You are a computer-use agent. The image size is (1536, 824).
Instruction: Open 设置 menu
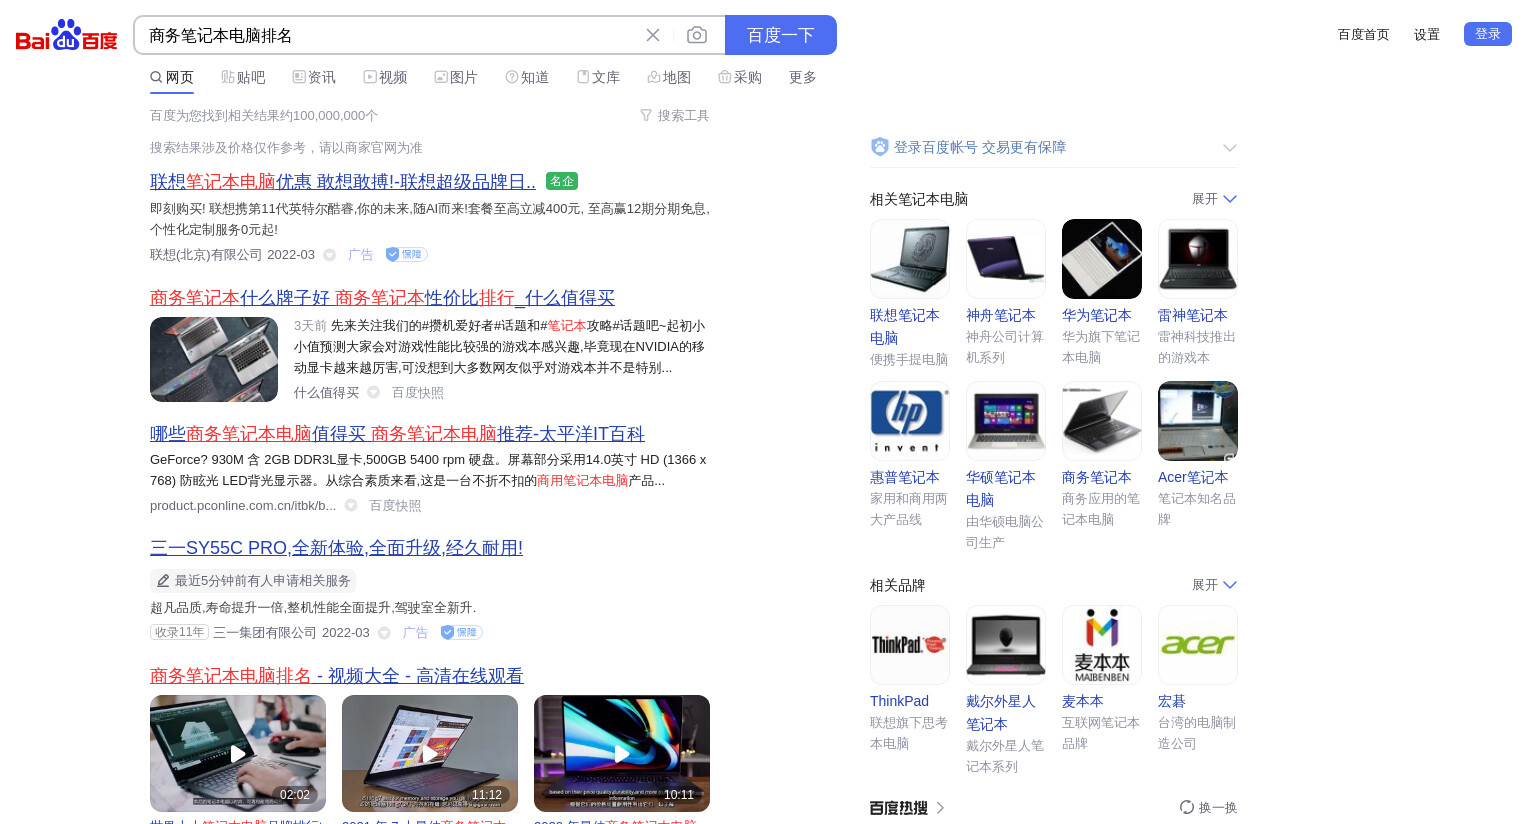point(1427,34)
